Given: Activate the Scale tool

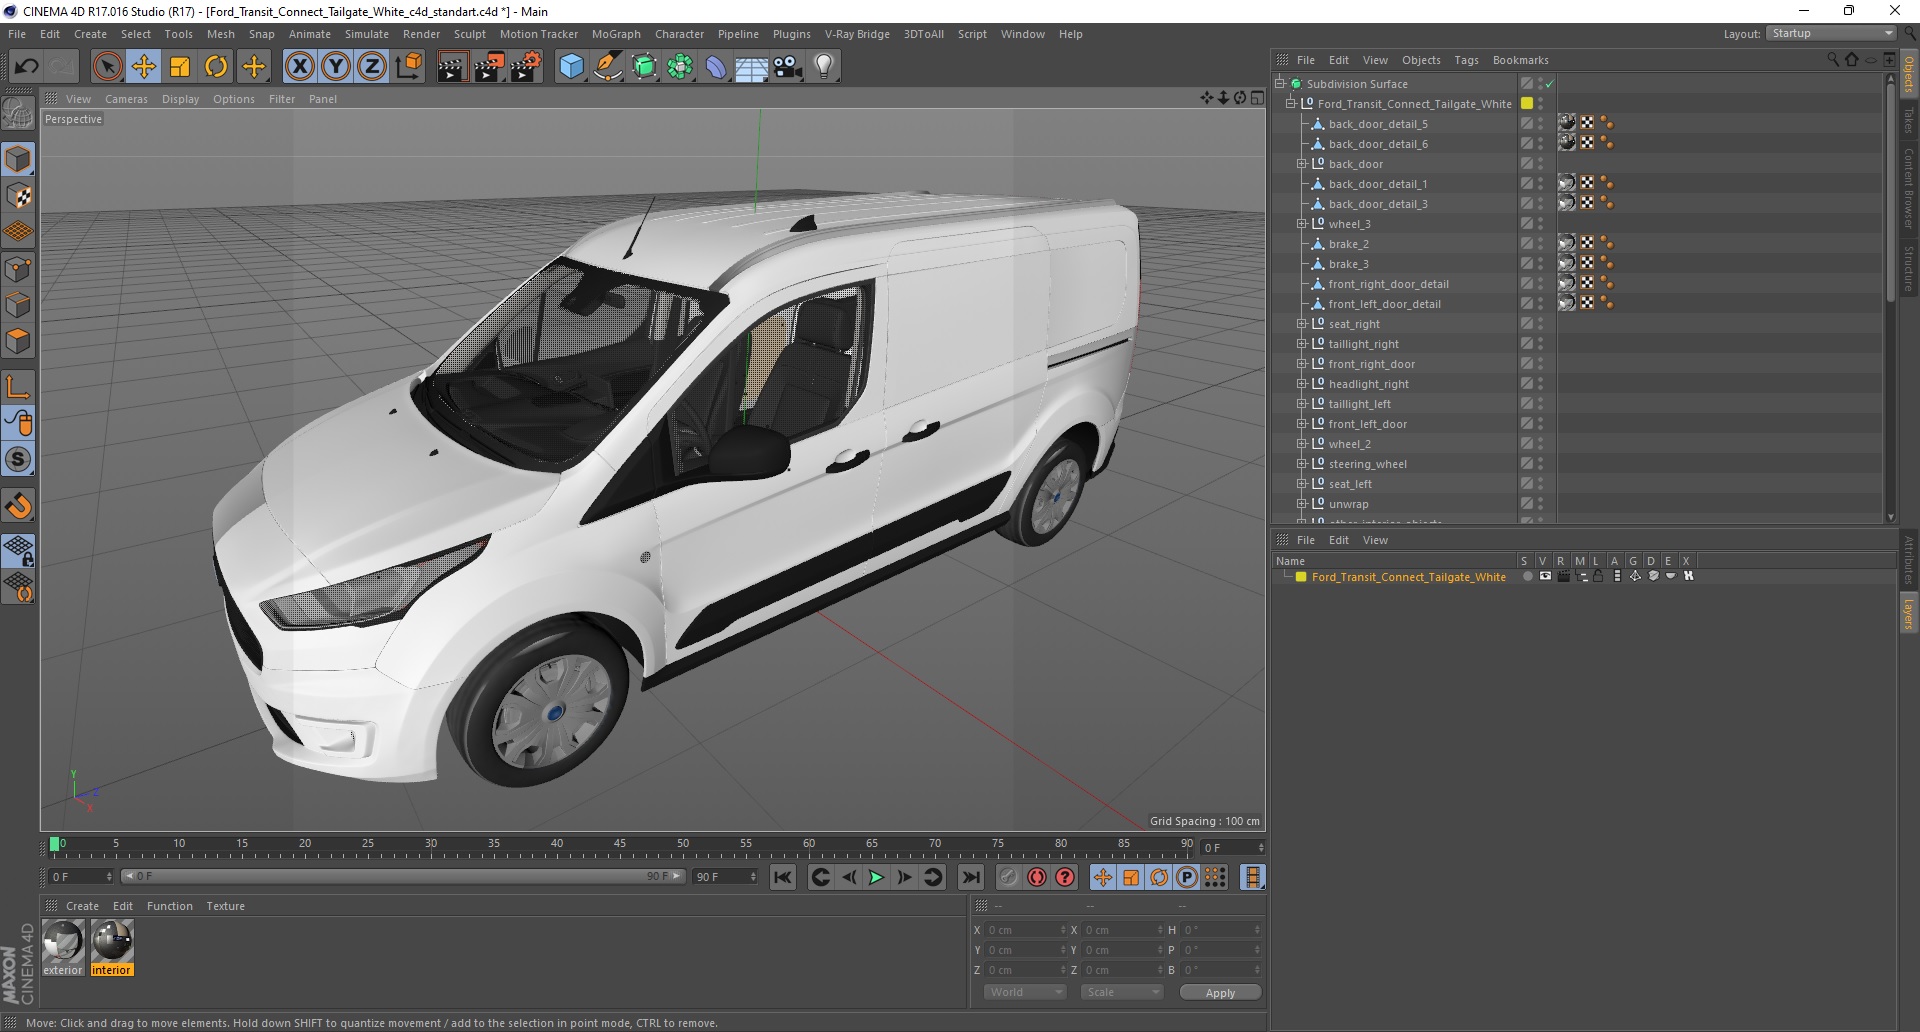Looking at the screenshot, I should 180,67.
